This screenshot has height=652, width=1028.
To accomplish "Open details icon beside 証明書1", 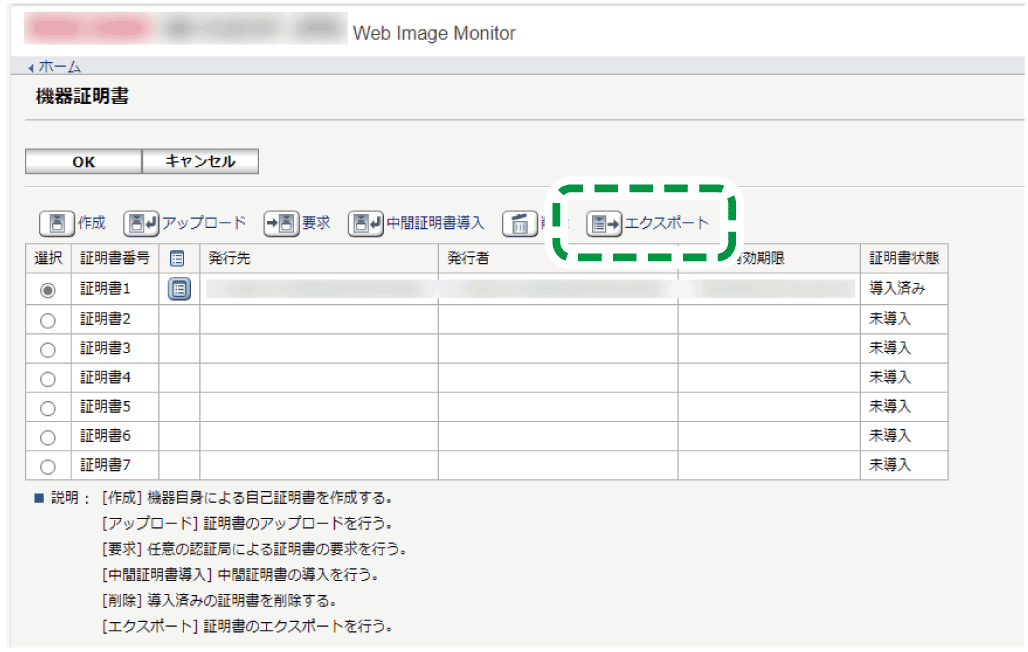I will tap(177, 288).
